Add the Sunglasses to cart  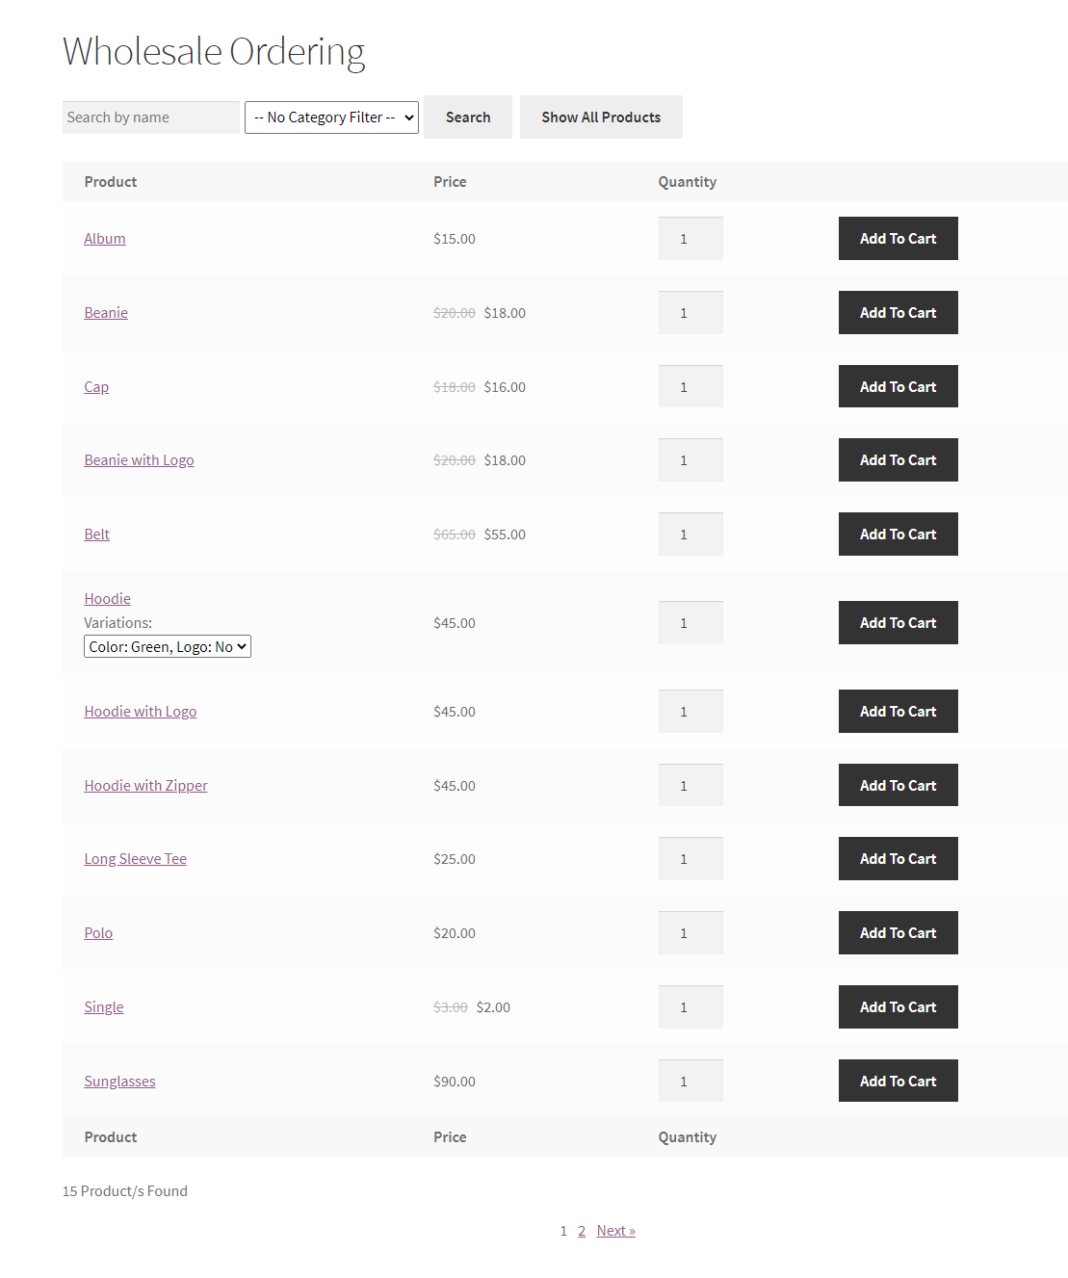coord(897,1080)
